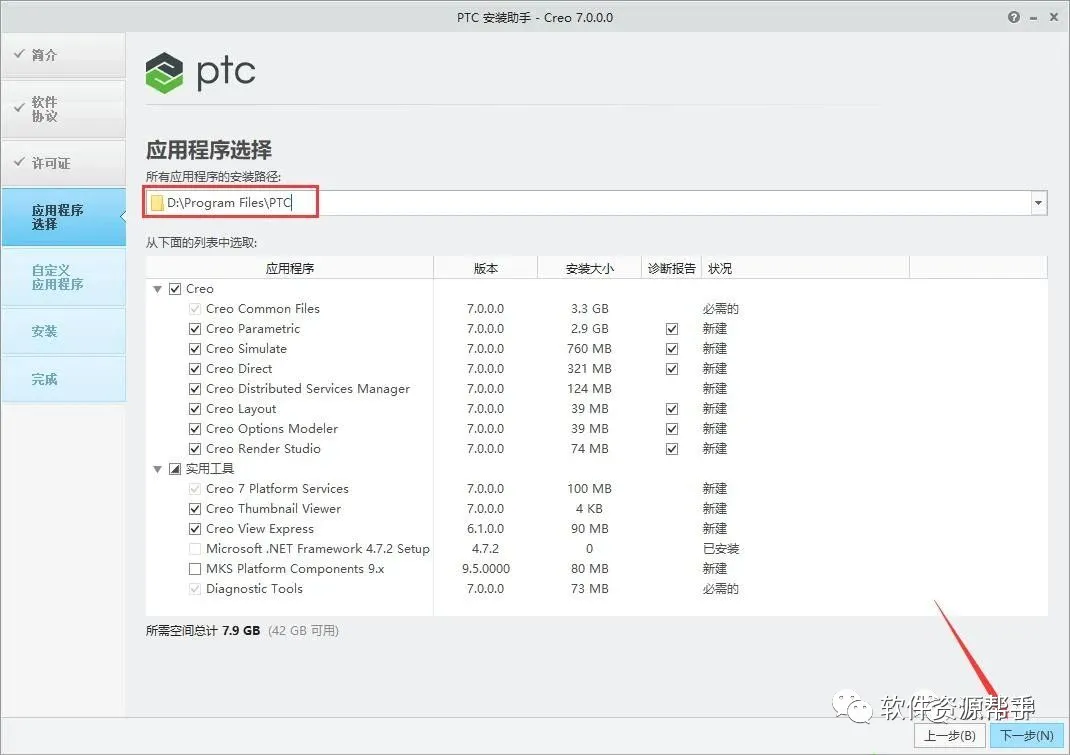Uncheck Creo Thumbnail Viewer
The image size is (1070, 755).
click(195, 509)
